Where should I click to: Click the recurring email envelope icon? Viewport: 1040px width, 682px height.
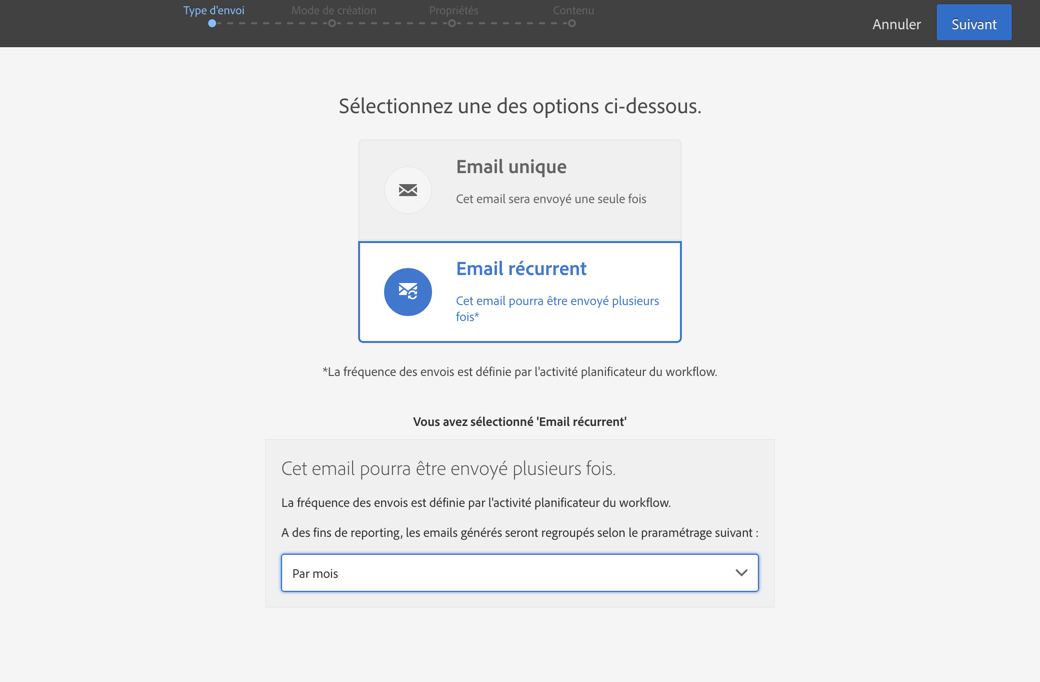pyautogui.click(x=408, y=292)
